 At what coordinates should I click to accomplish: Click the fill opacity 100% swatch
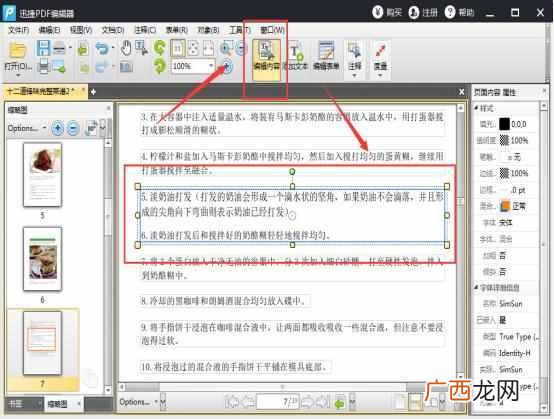click(x=504, y=140)
